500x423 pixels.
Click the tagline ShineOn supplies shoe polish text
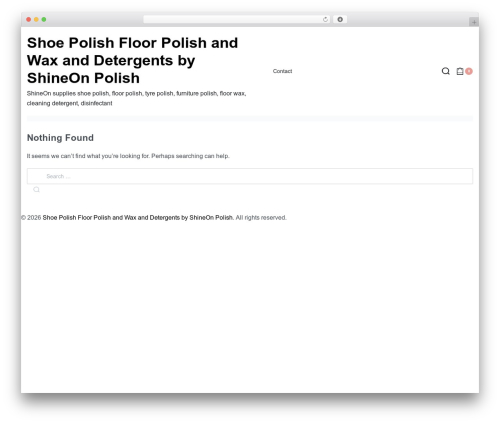coord(136,98)
